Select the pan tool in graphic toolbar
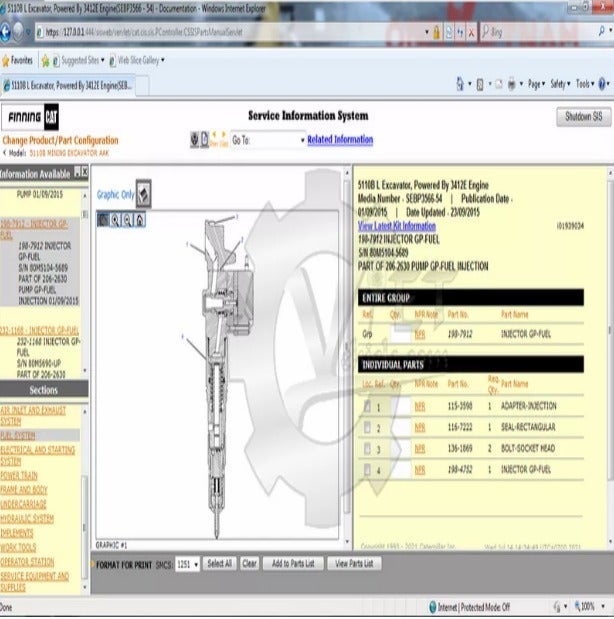This screenshot has height=619, width=614. 103,220
